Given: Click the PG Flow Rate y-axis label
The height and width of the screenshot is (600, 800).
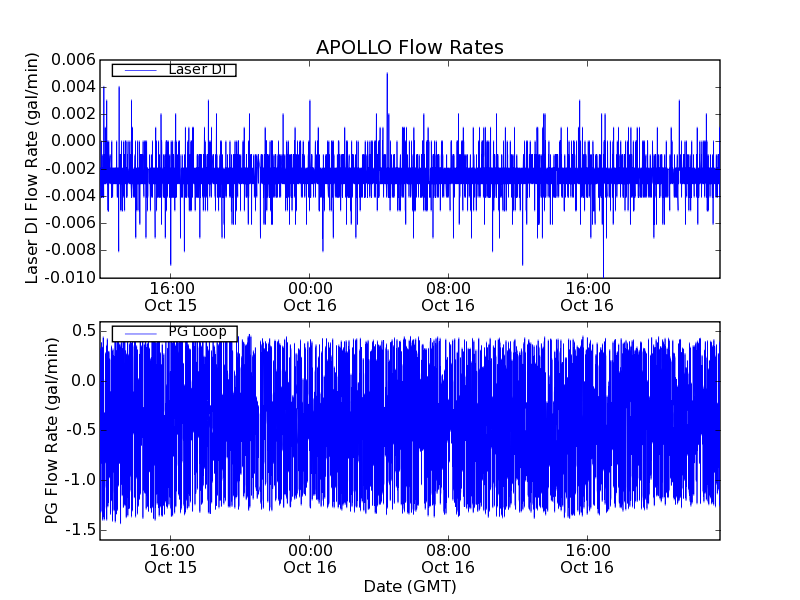Looking at the screenshot, I should tap(52, 431).
